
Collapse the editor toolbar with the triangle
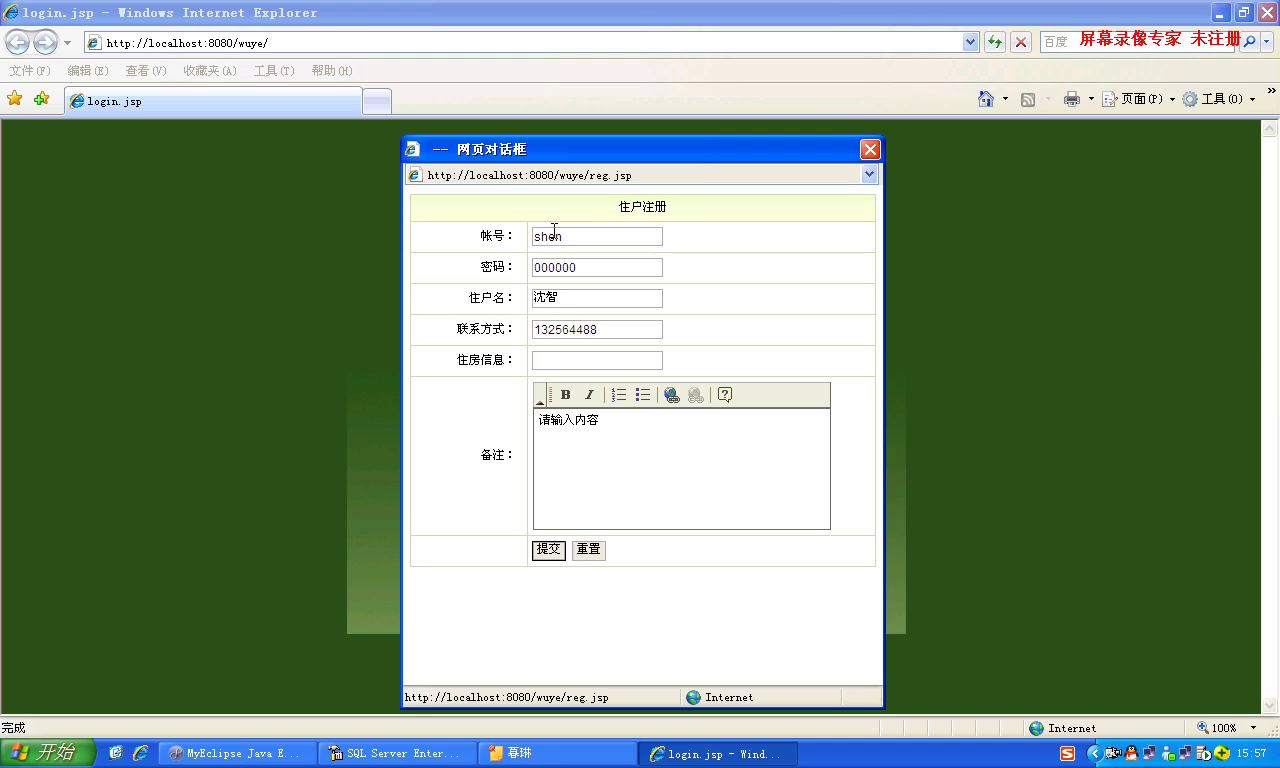coord(540,401)
